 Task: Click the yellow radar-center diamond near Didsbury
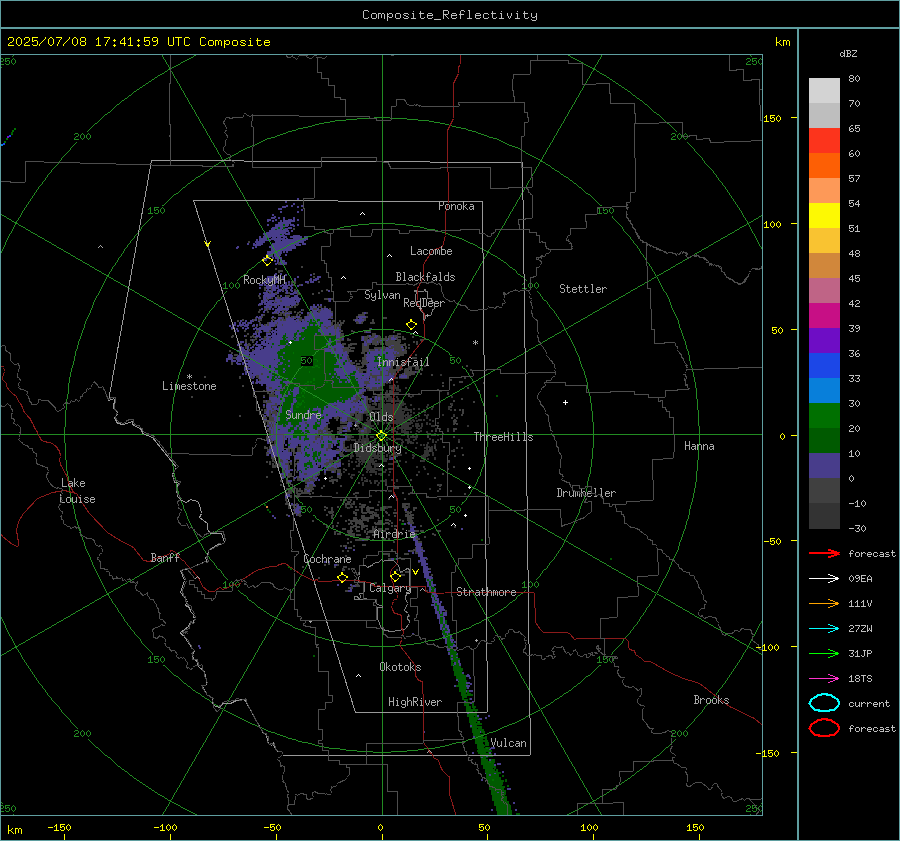tap(382, 436)
